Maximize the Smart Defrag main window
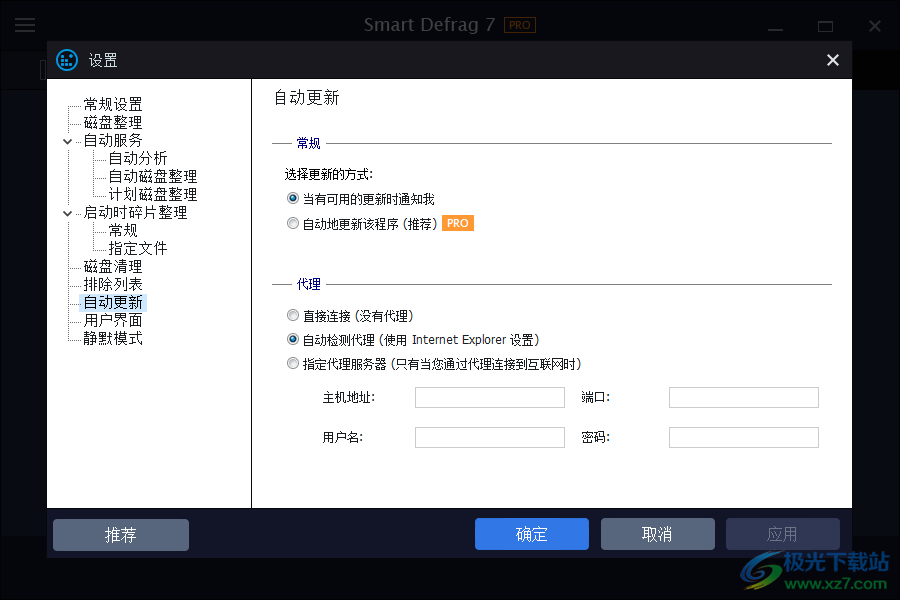 (825, 26)
